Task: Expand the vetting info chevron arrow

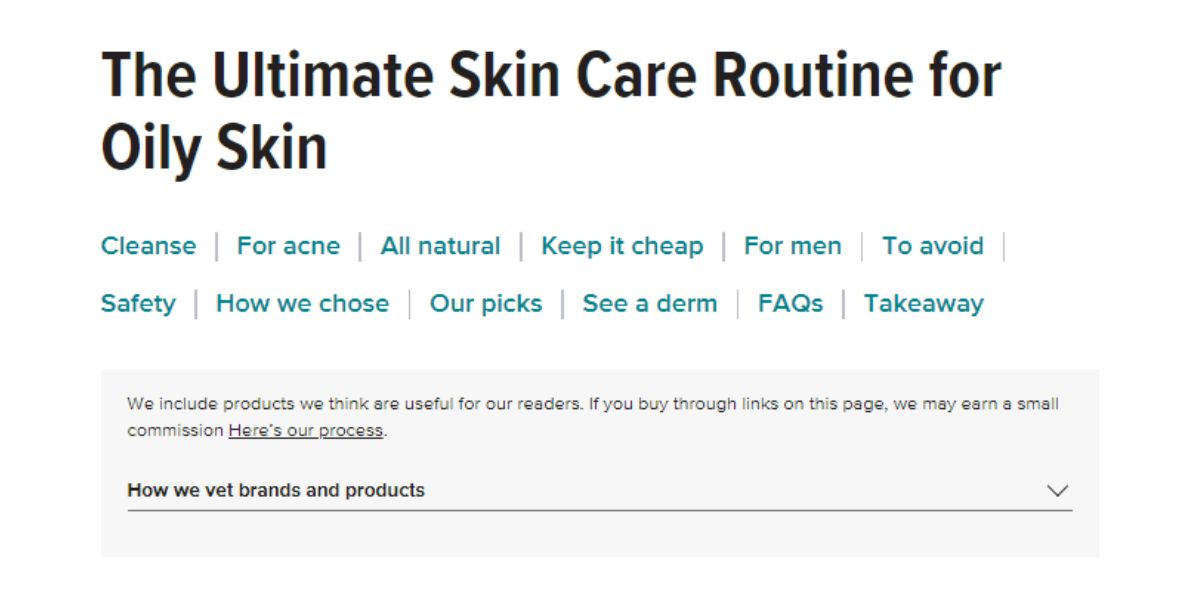Action: click(x=1057, y=490)
